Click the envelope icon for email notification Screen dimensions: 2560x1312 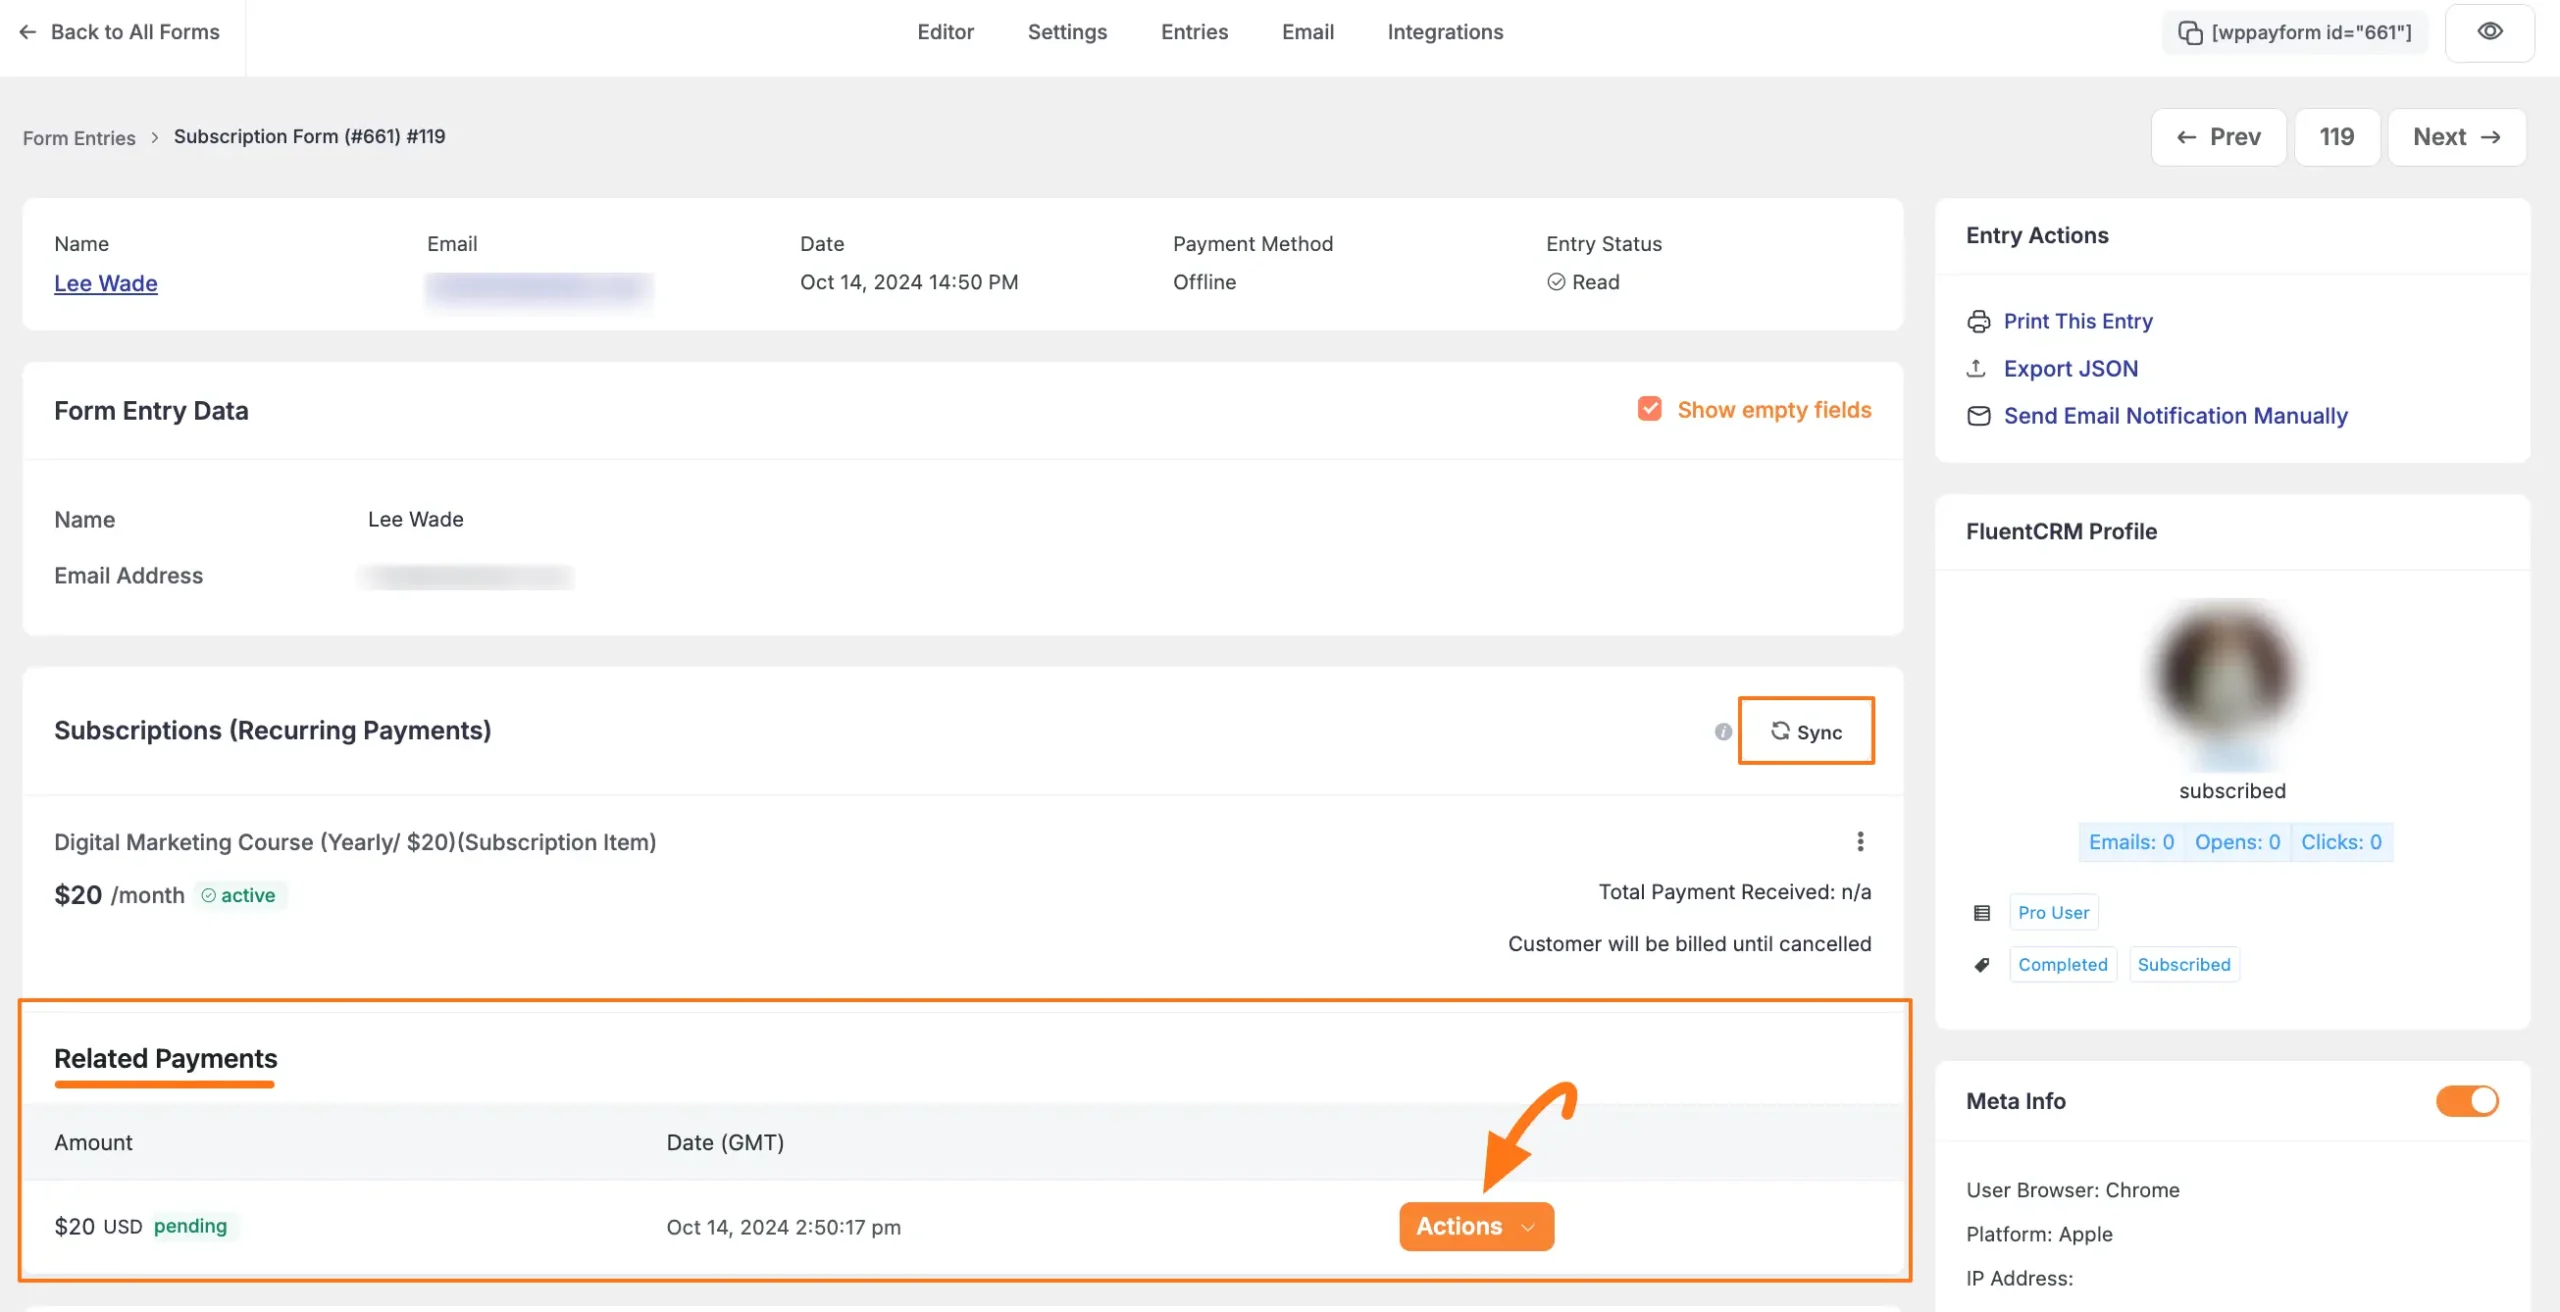[x=1980, y=415]
